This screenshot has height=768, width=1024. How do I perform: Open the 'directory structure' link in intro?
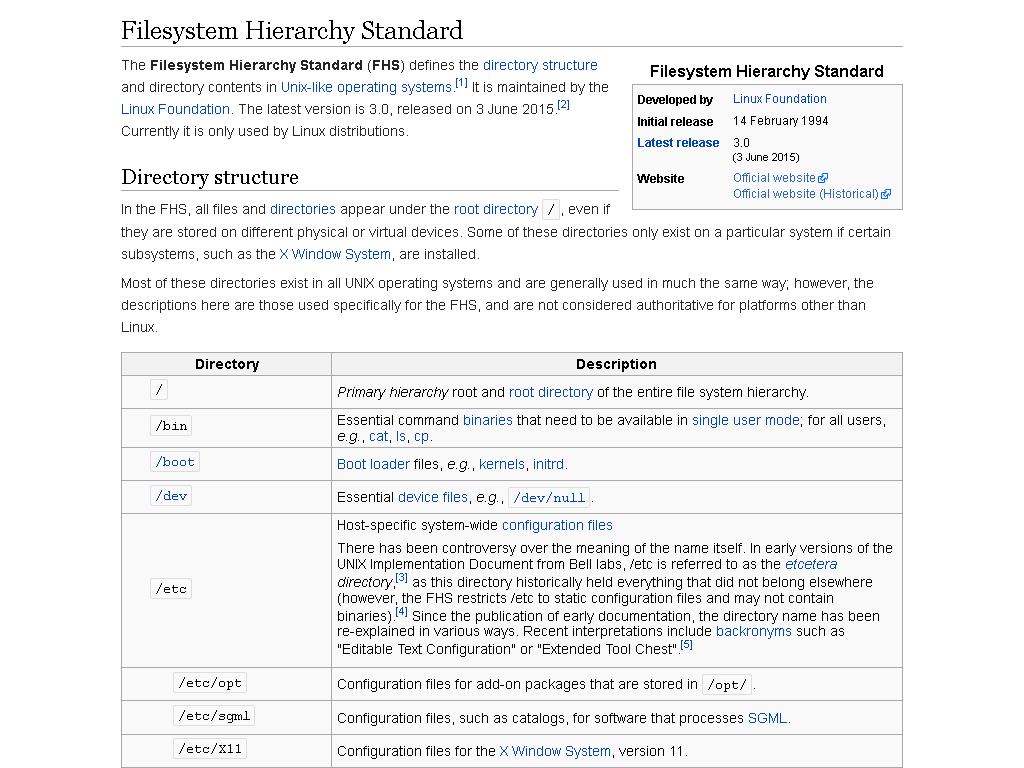(x=540, y=65)
